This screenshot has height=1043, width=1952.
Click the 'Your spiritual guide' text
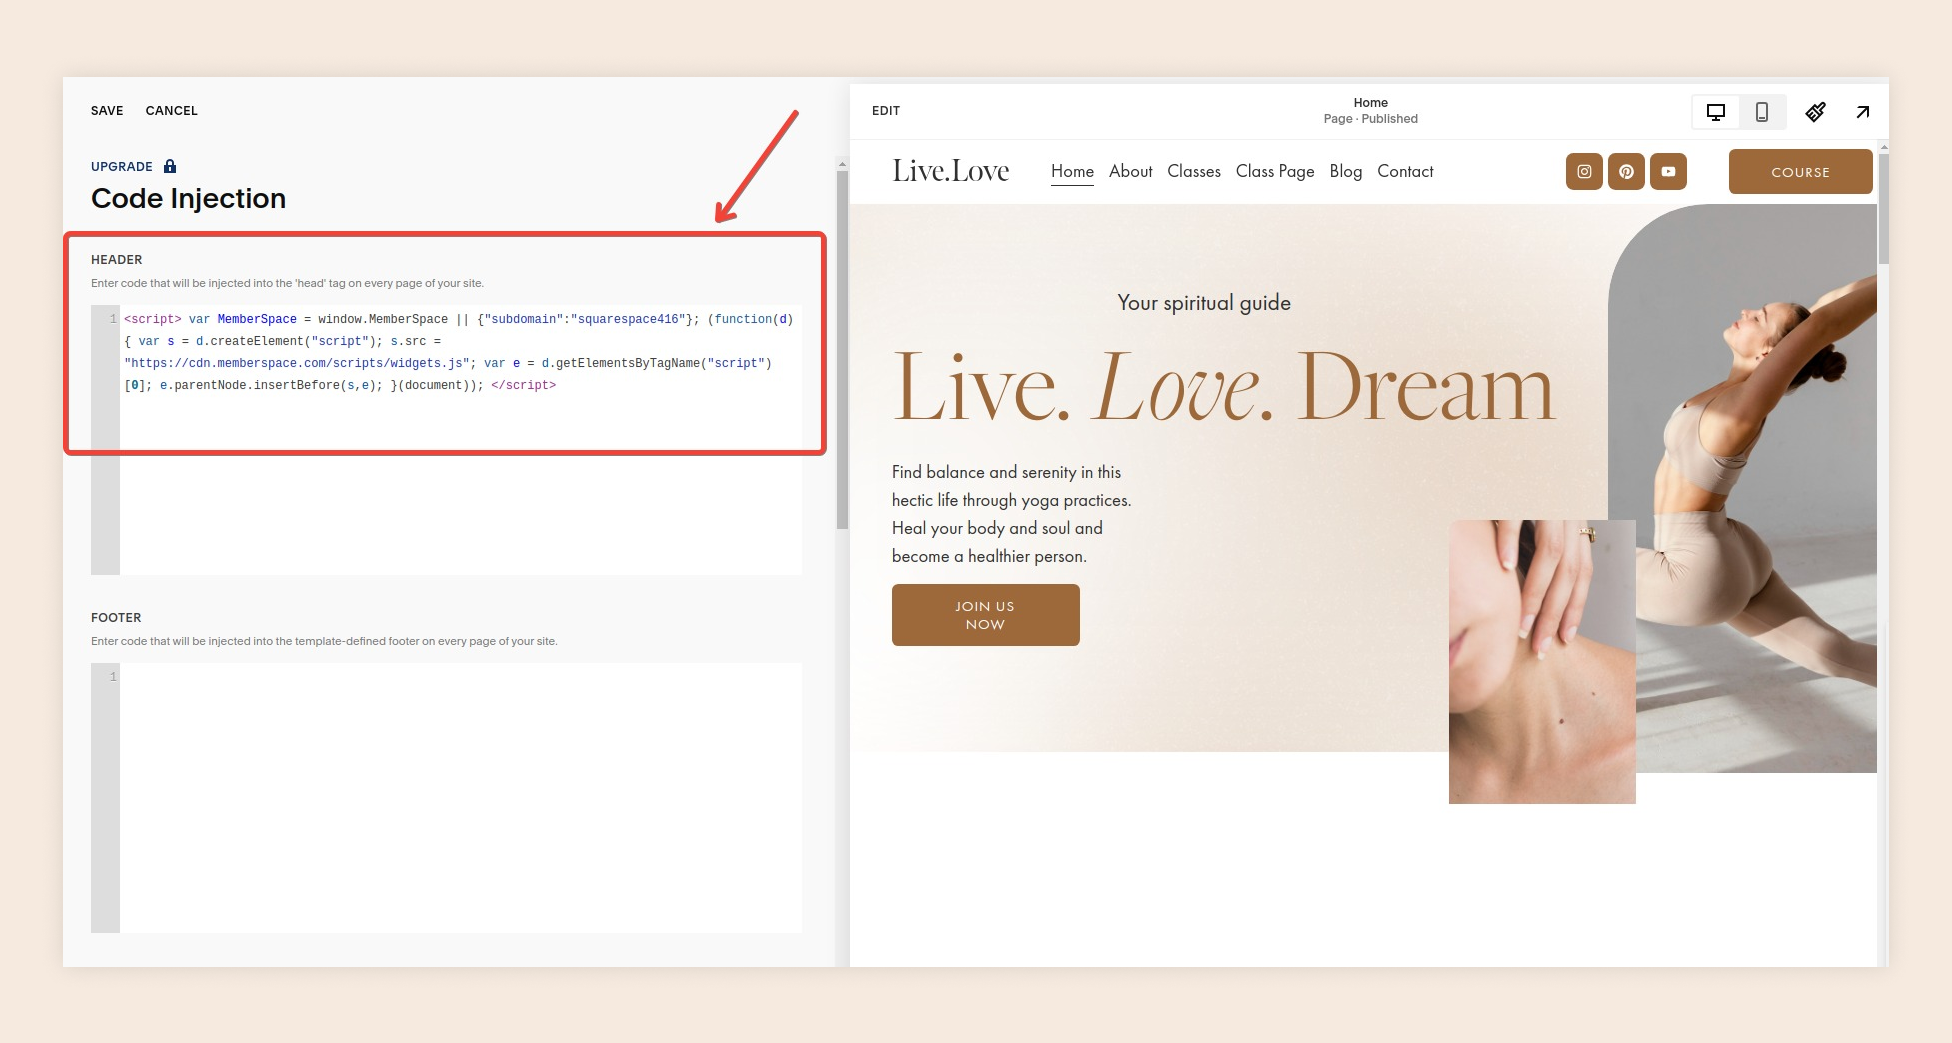(1204, 303)
